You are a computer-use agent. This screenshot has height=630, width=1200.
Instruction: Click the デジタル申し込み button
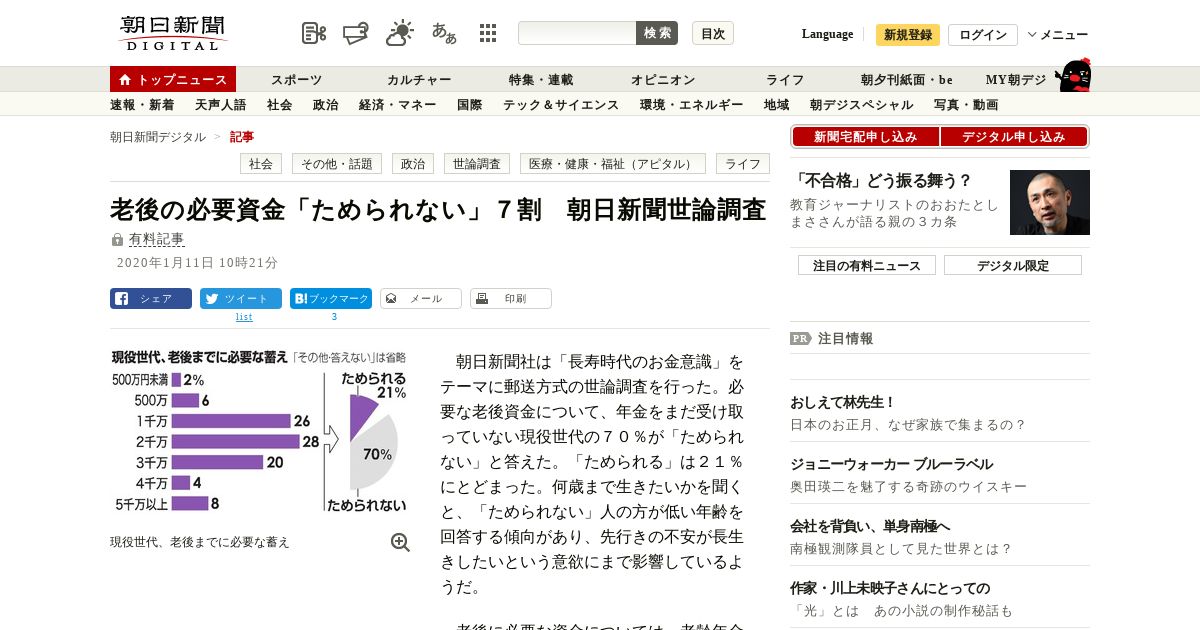1014,137
